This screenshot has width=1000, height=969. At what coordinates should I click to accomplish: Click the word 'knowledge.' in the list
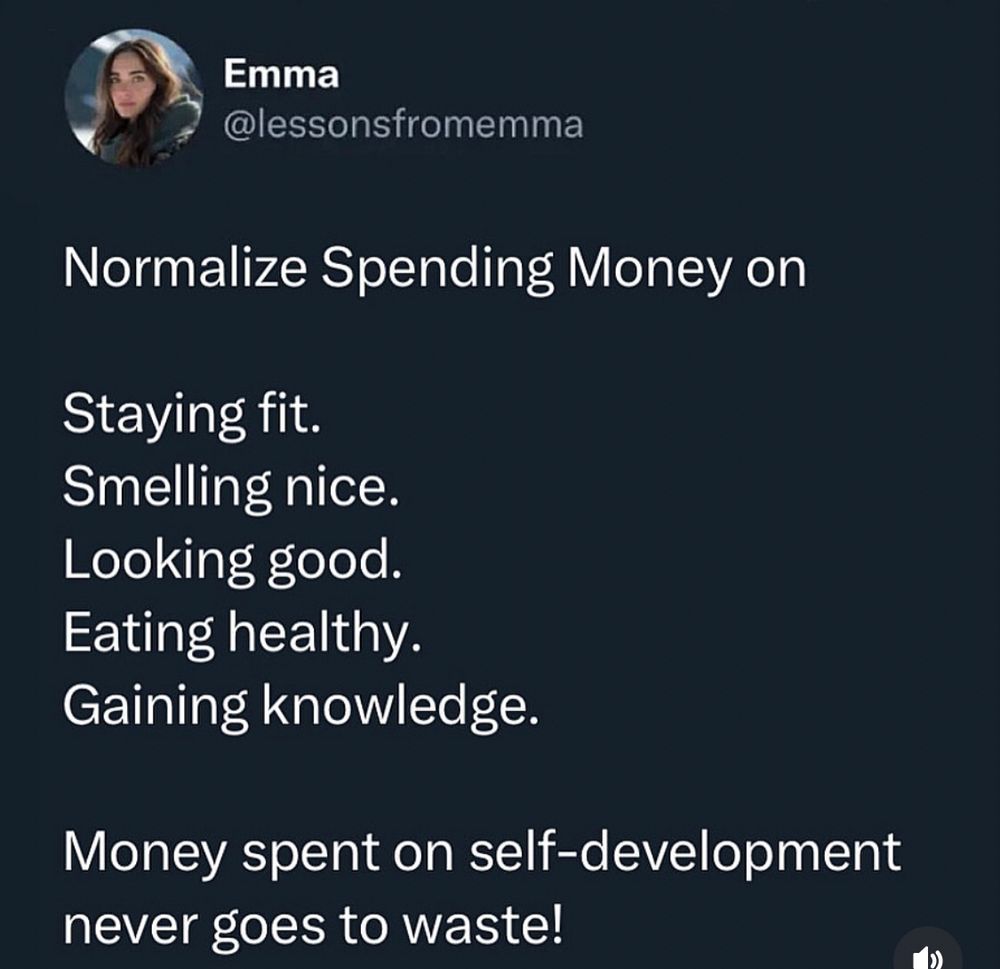401,708
